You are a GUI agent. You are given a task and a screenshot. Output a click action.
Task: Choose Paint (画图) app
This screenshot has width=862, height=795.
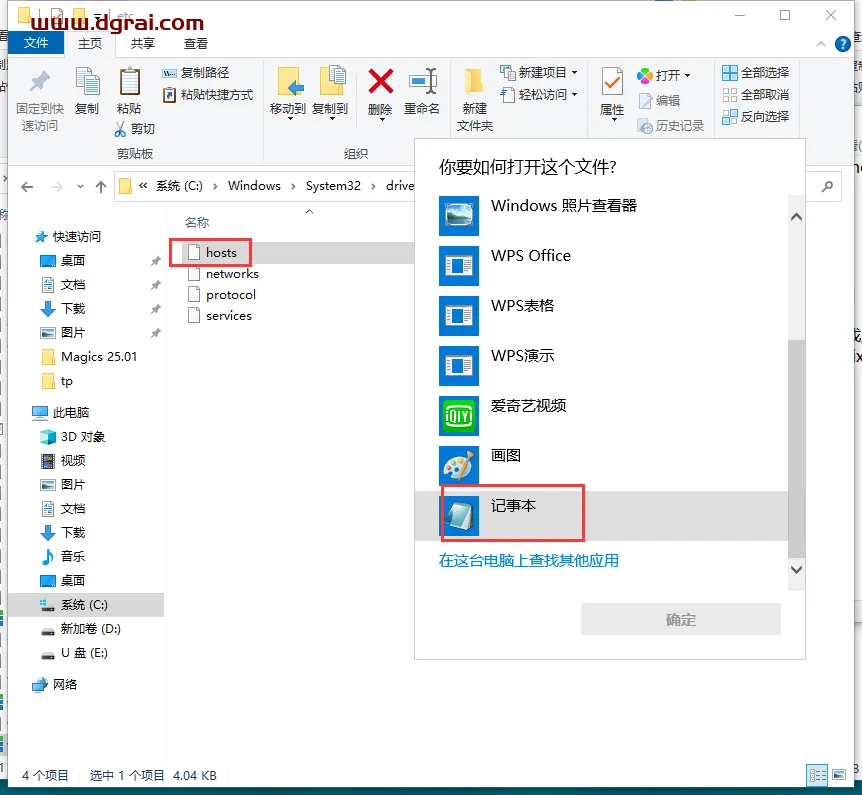[x=601, y=466]
